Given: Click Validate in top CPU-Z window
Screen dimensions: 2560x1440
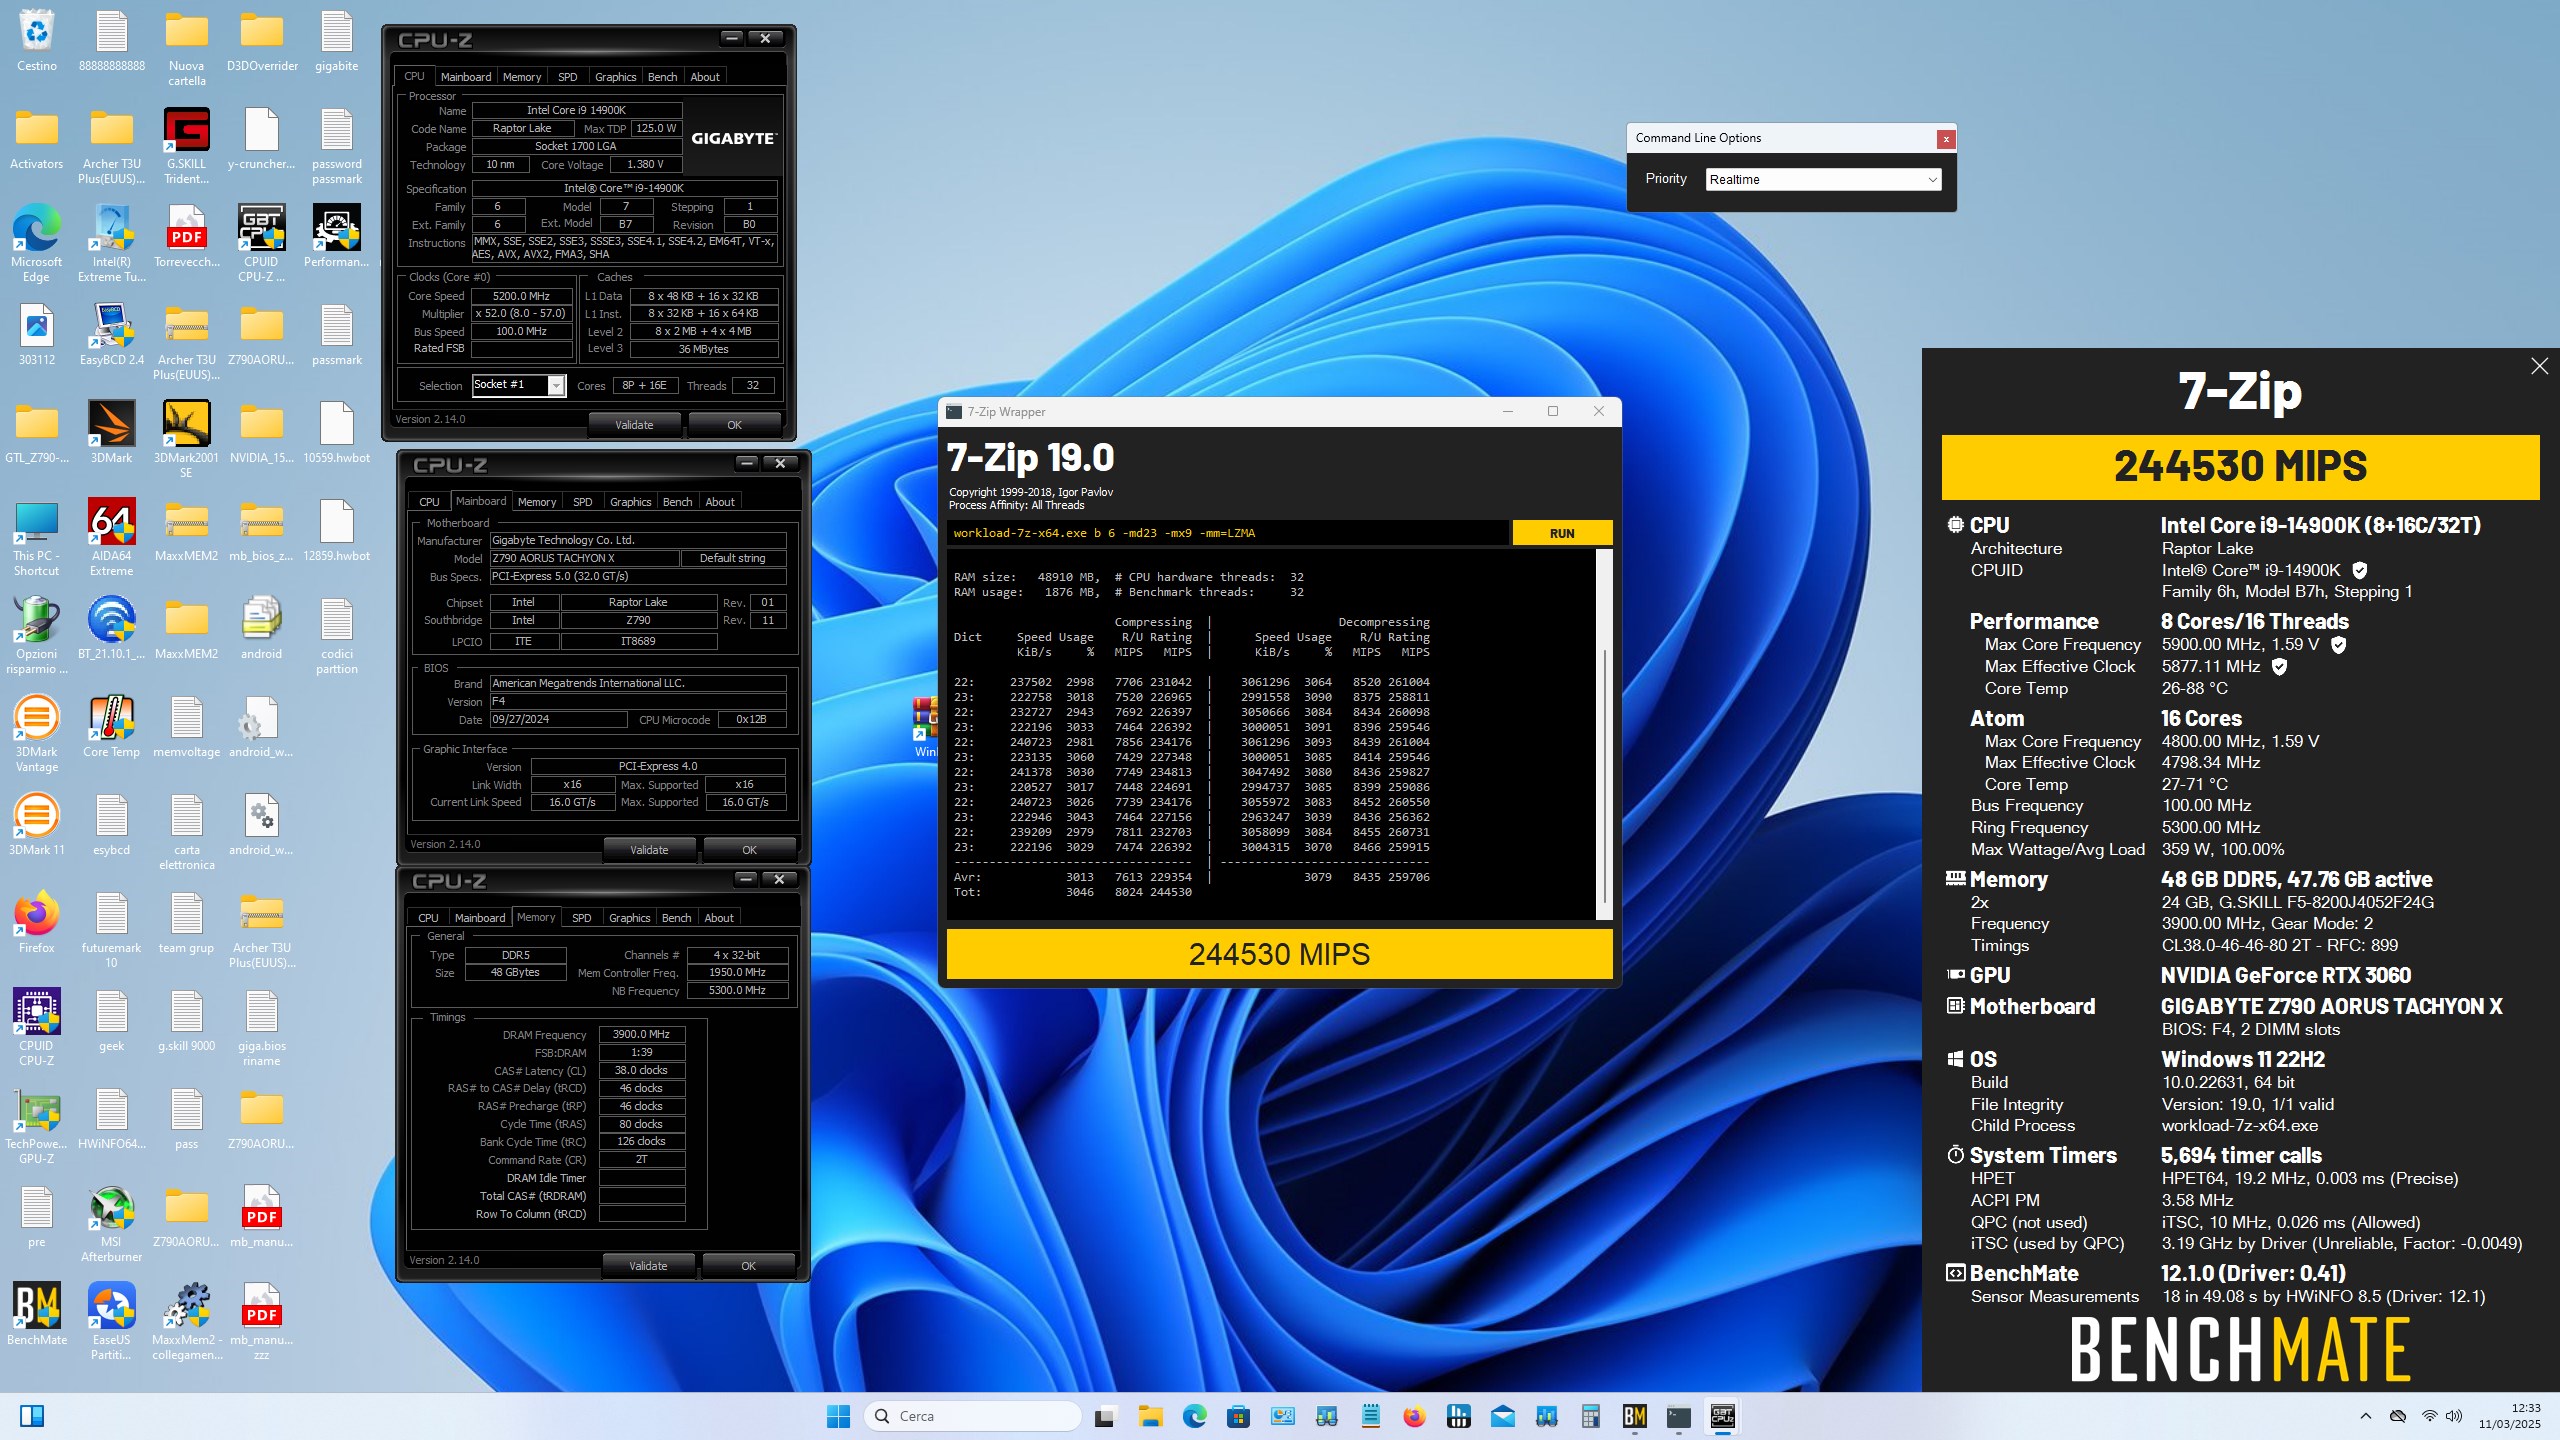Looking at the screenshot, I should [x=634, y=425].
